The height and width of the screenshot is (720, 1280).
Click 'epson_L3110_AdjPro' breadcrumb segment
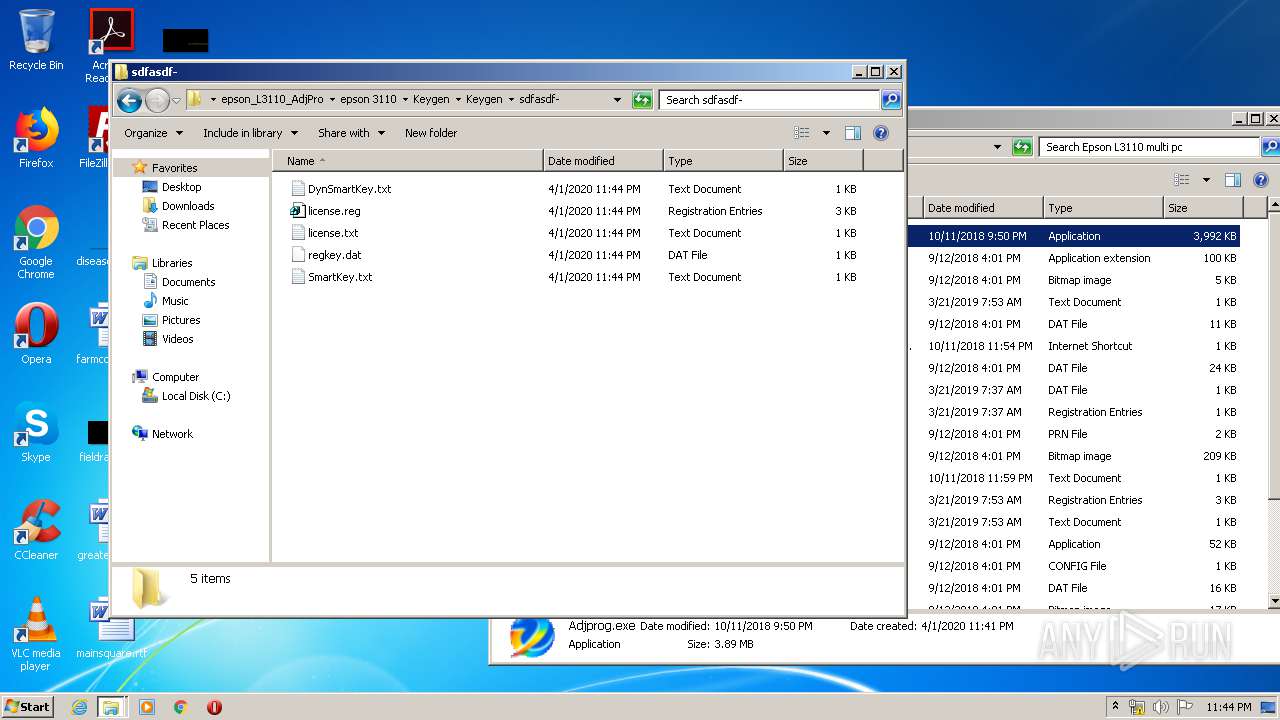coord(272,100)
